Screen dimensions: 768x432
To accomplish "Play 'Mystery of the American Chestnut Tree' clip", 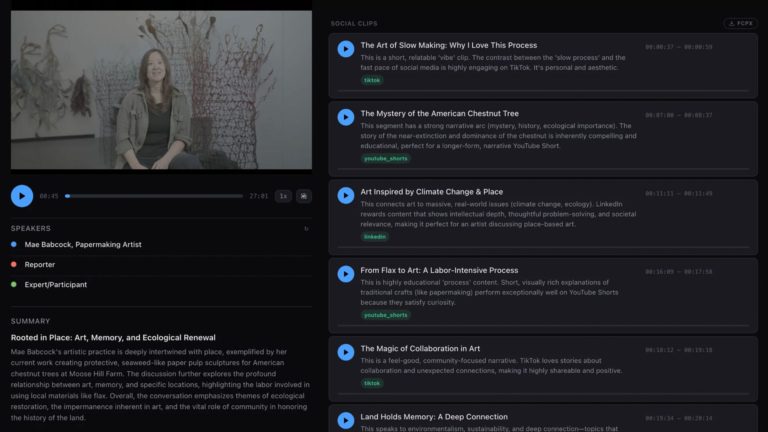I will pyautogui.click(x=346, y=117).
